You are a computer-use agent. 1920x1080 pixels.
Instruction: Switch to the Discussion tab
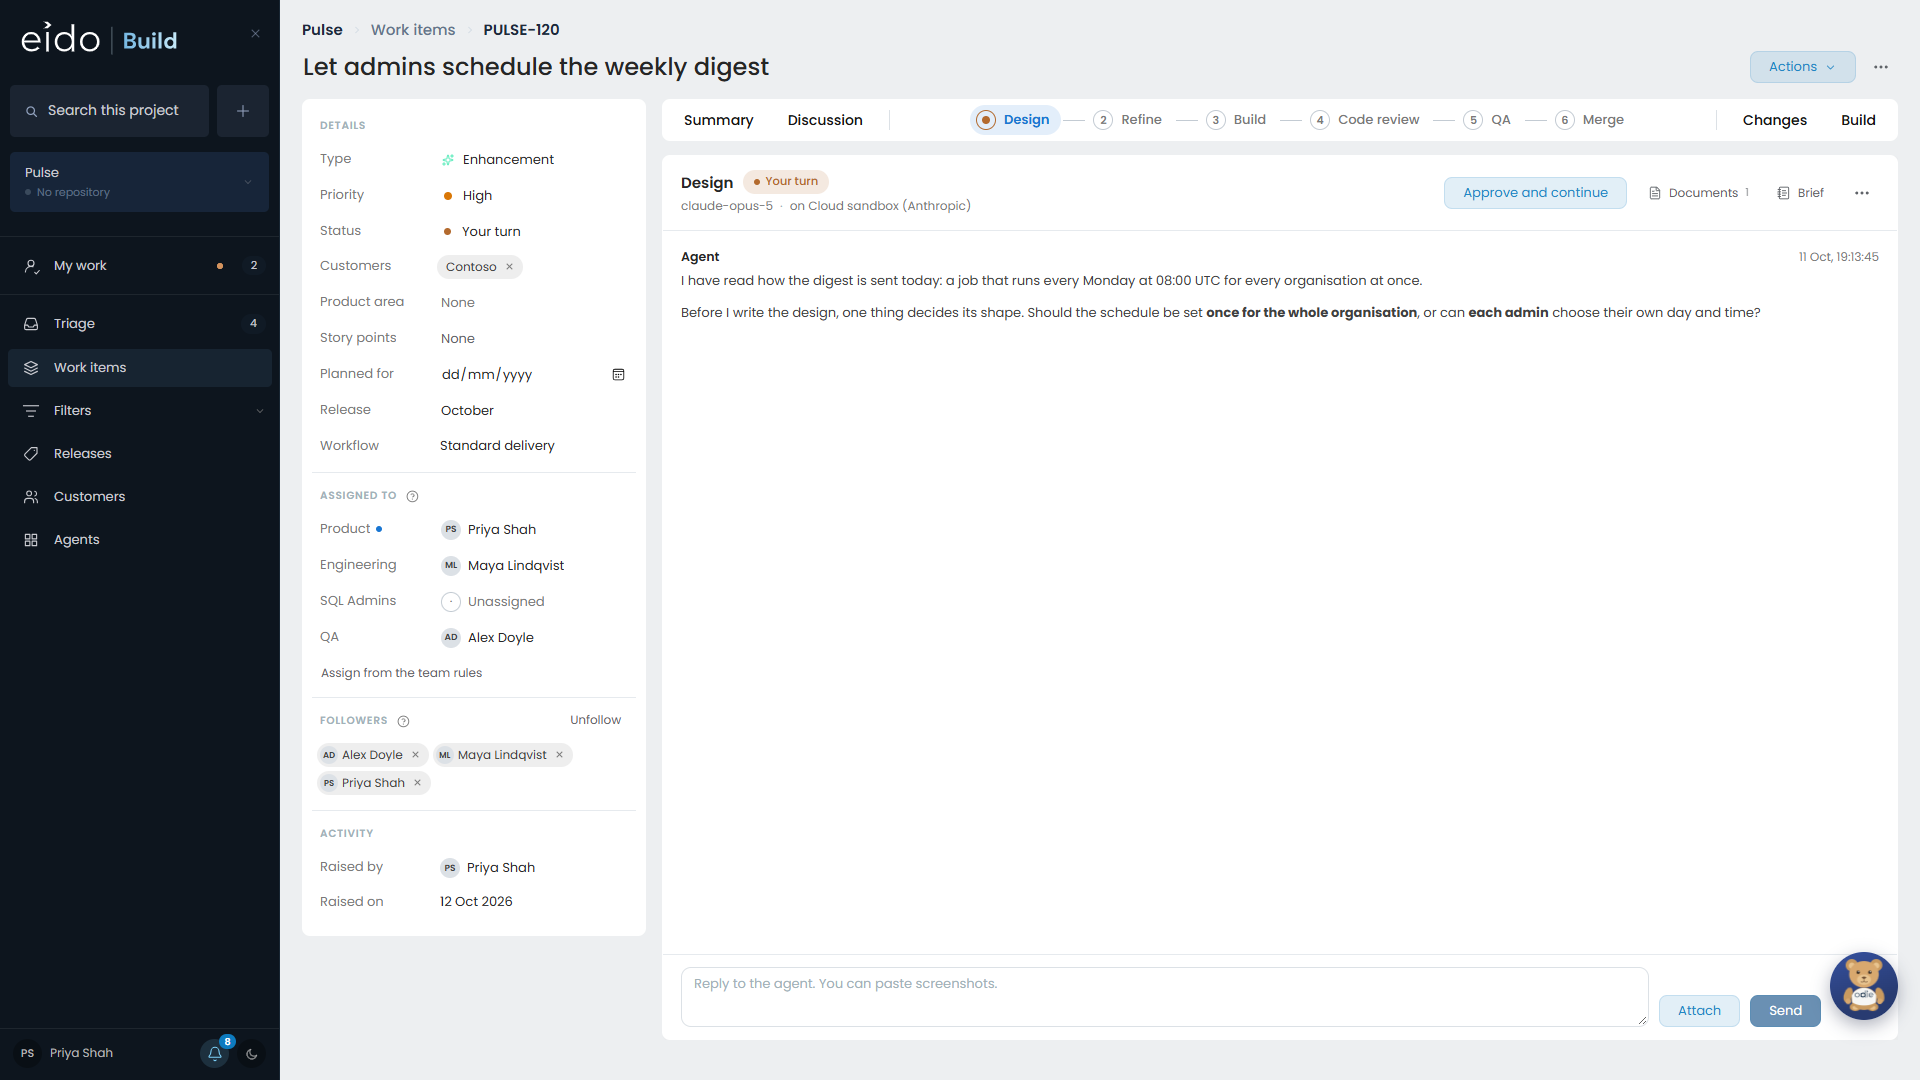824,120
